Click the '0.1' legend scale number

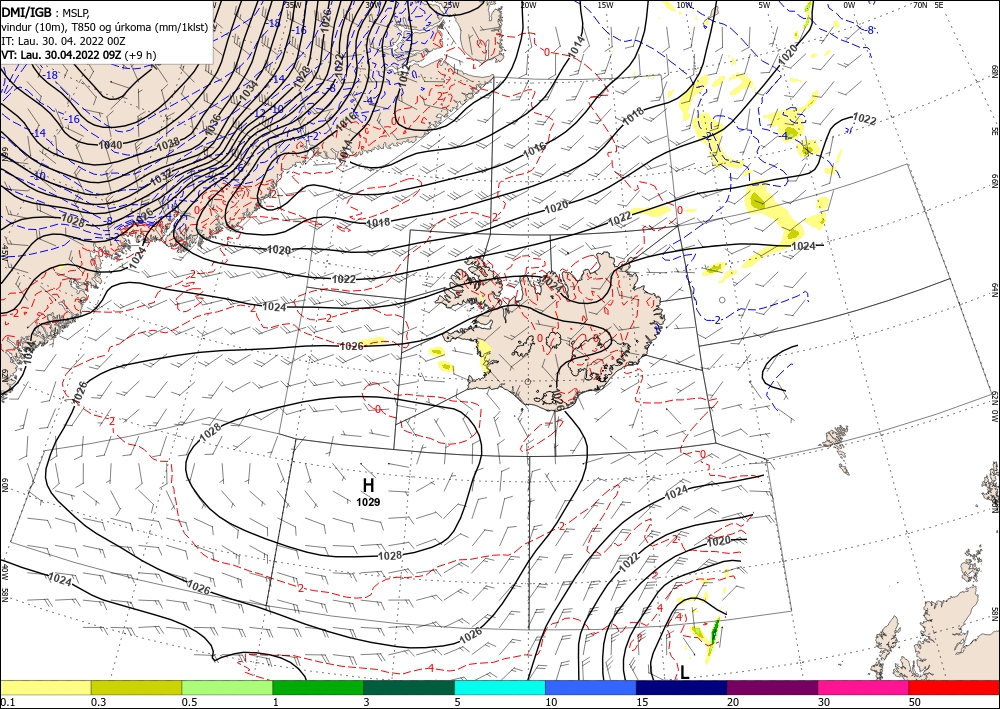[7, 702]
